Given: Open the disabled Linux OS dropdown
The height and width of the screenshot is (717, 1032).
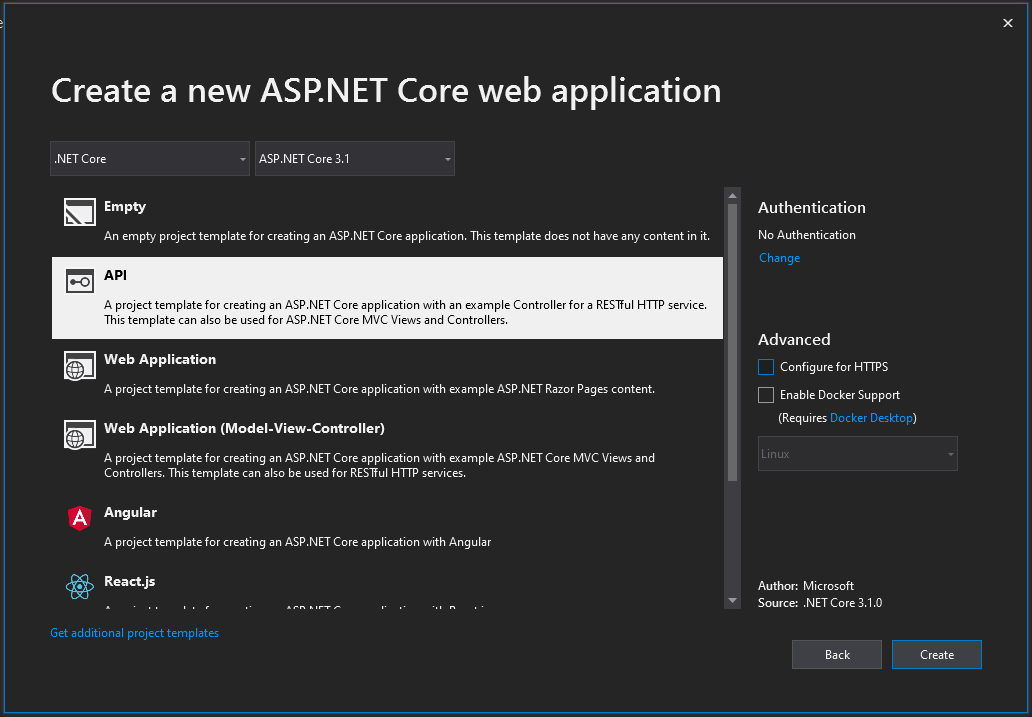Looking at the screenshot, I should (858, 454).
